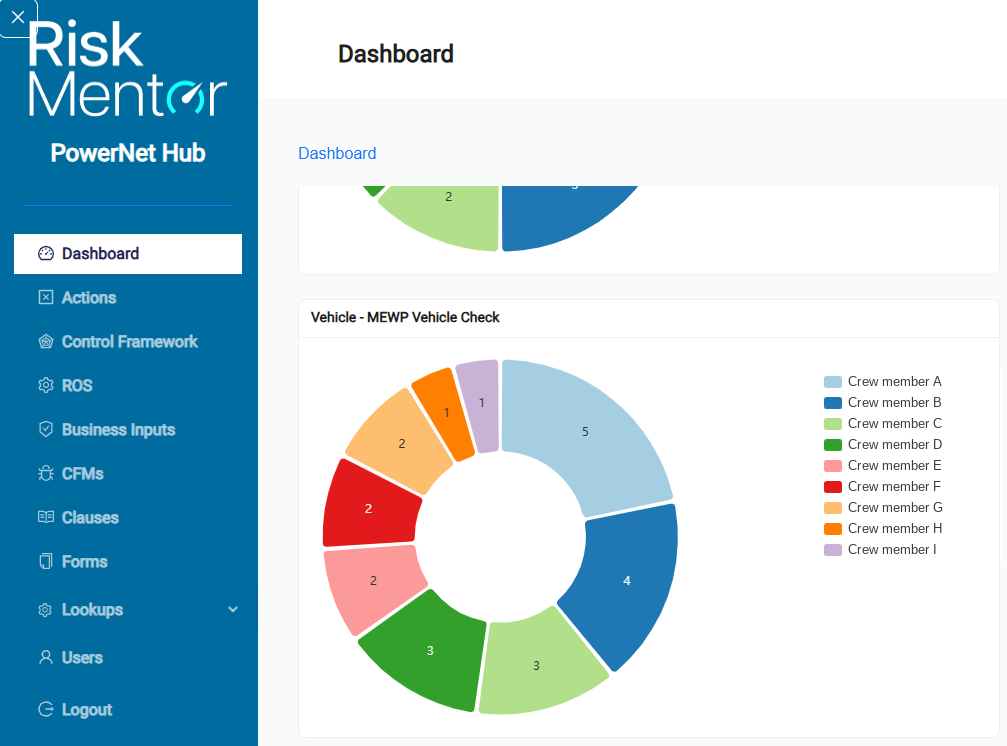1007x746 pixels.
Task: Log out via Logout item
Action: click(87, 709)
